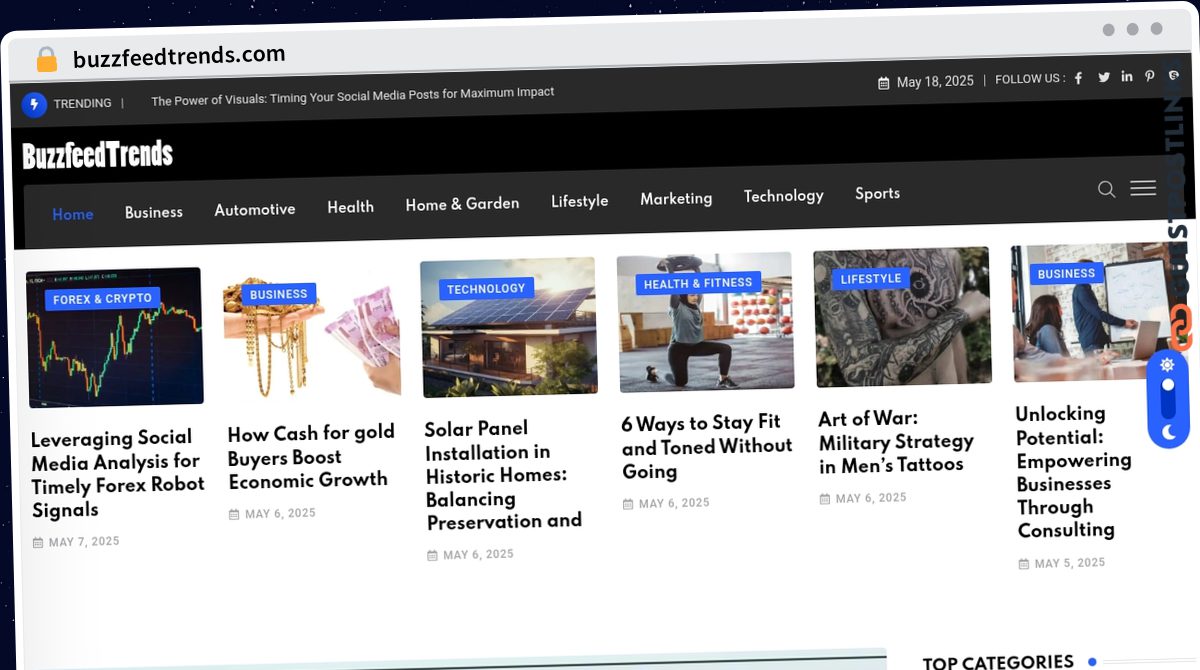The width and height of the screenshot is (1200, 670).
Task: Expand the hamburger side menu
Action: [1143, 188]
